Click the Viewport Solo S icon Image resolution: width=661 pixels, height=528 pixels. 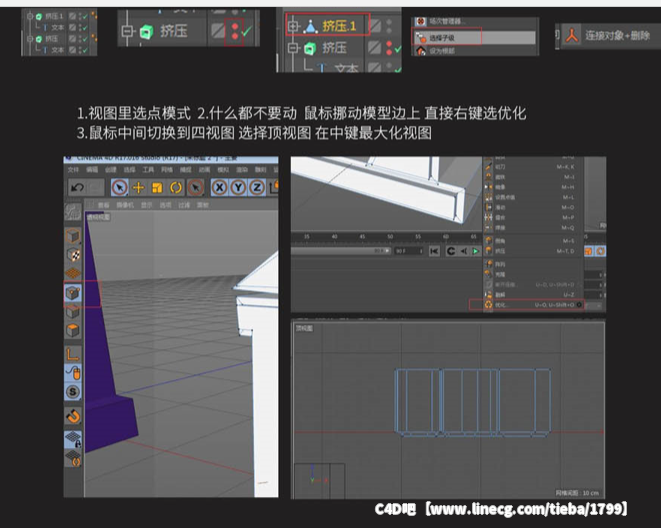tap(73, 392)
